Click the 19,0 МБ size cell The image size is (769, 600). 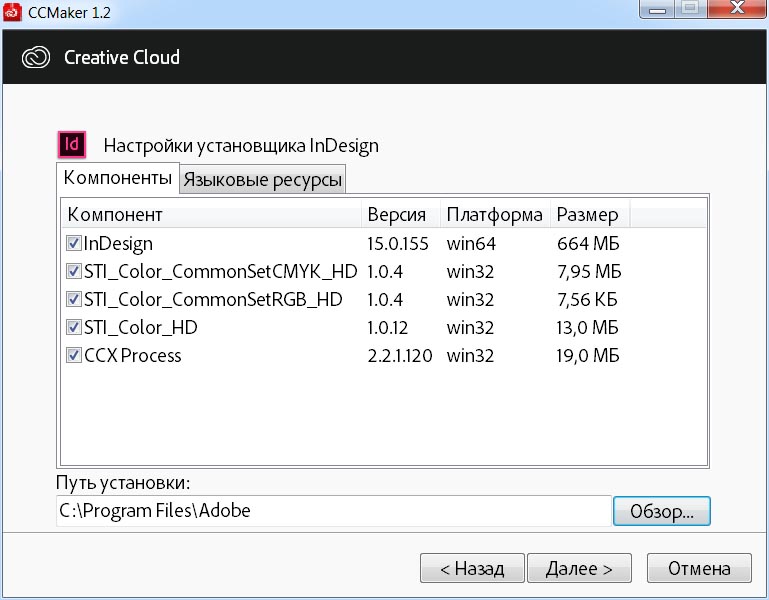(x=588, y=355)
